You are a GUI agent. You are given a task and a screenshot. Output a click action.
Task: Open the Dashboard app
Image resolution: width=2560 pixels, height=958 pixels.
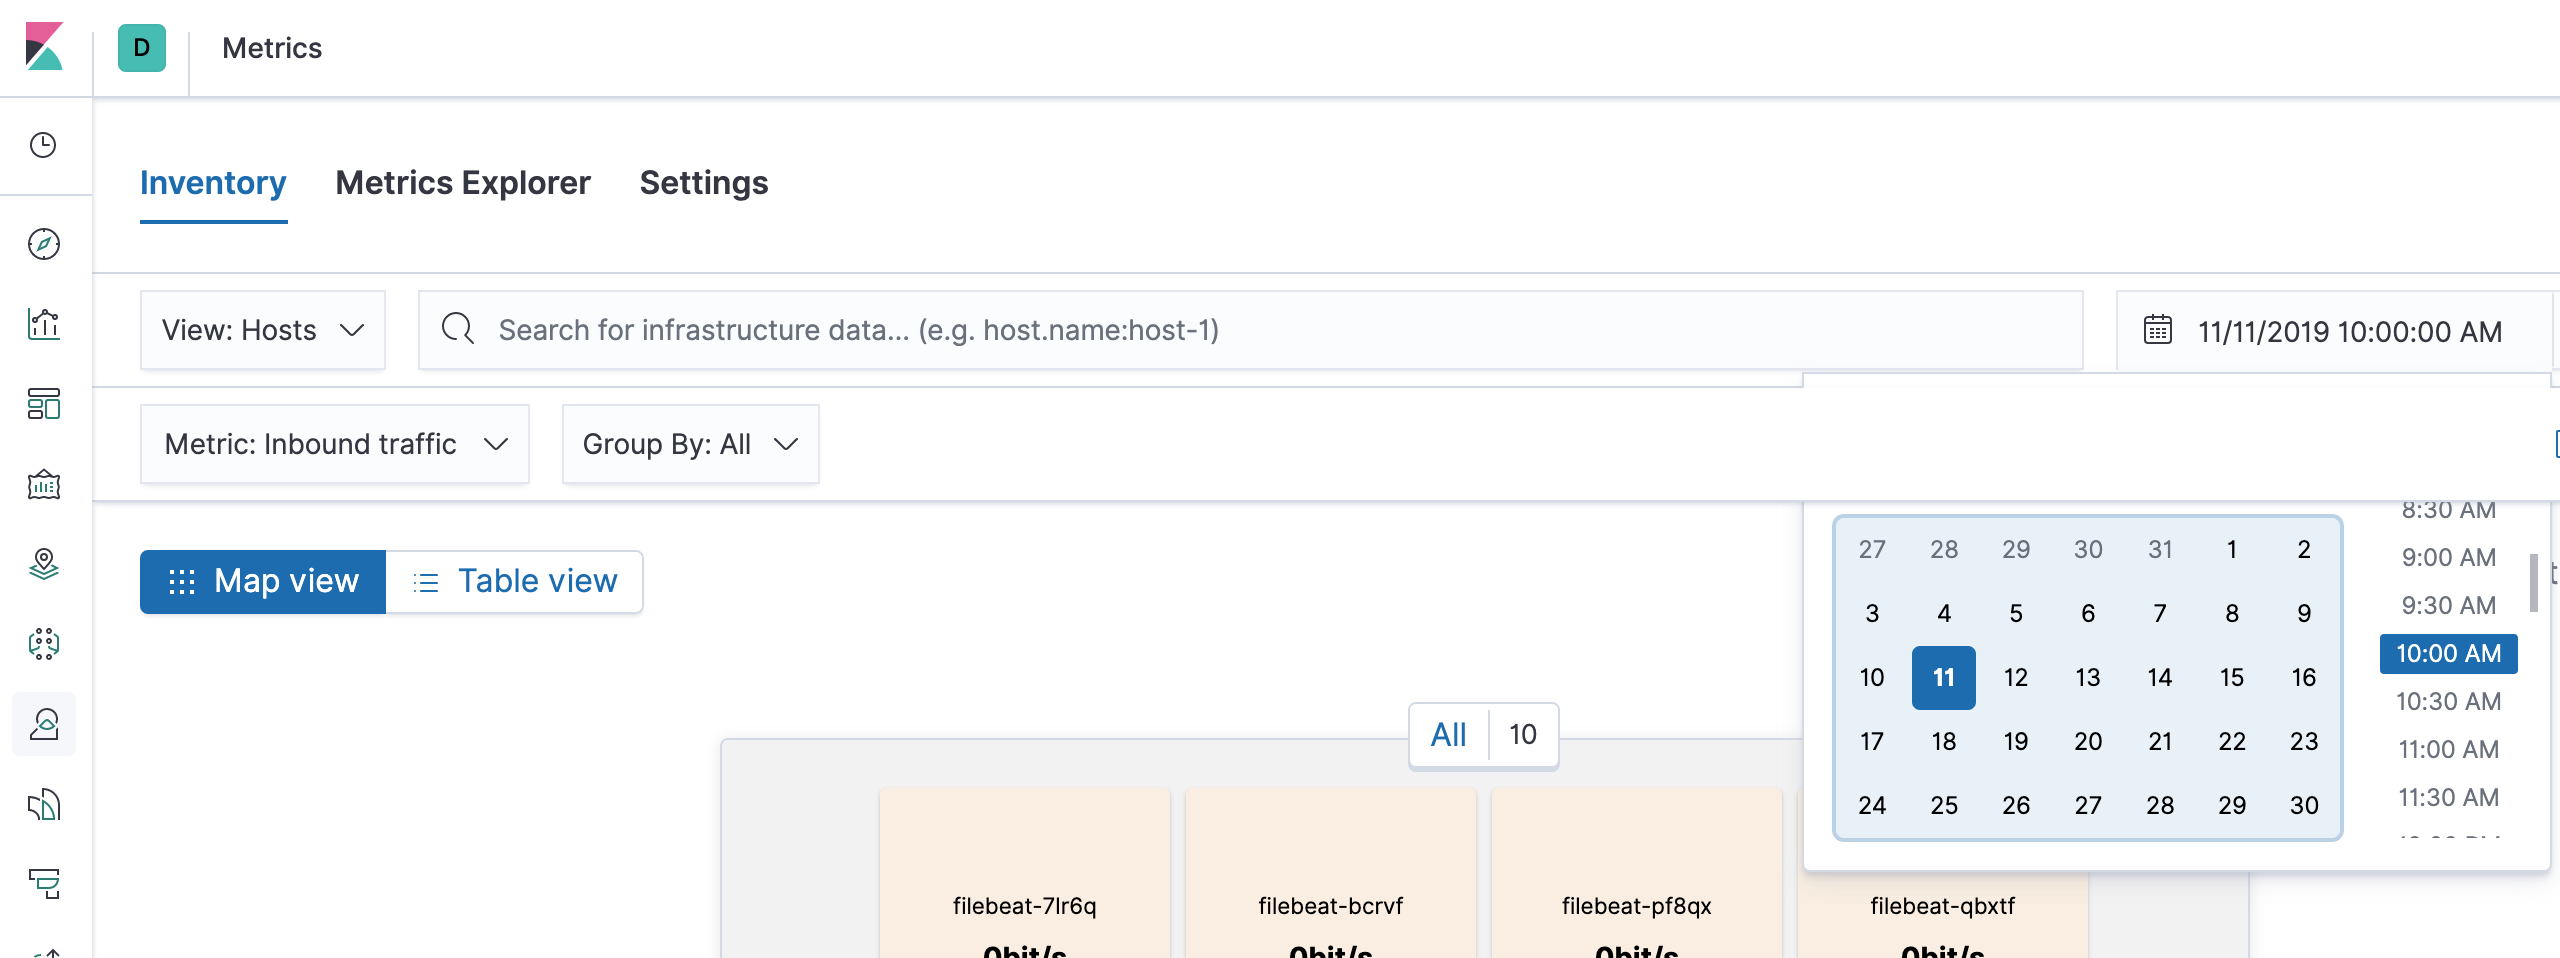click(x=44, y=405)
